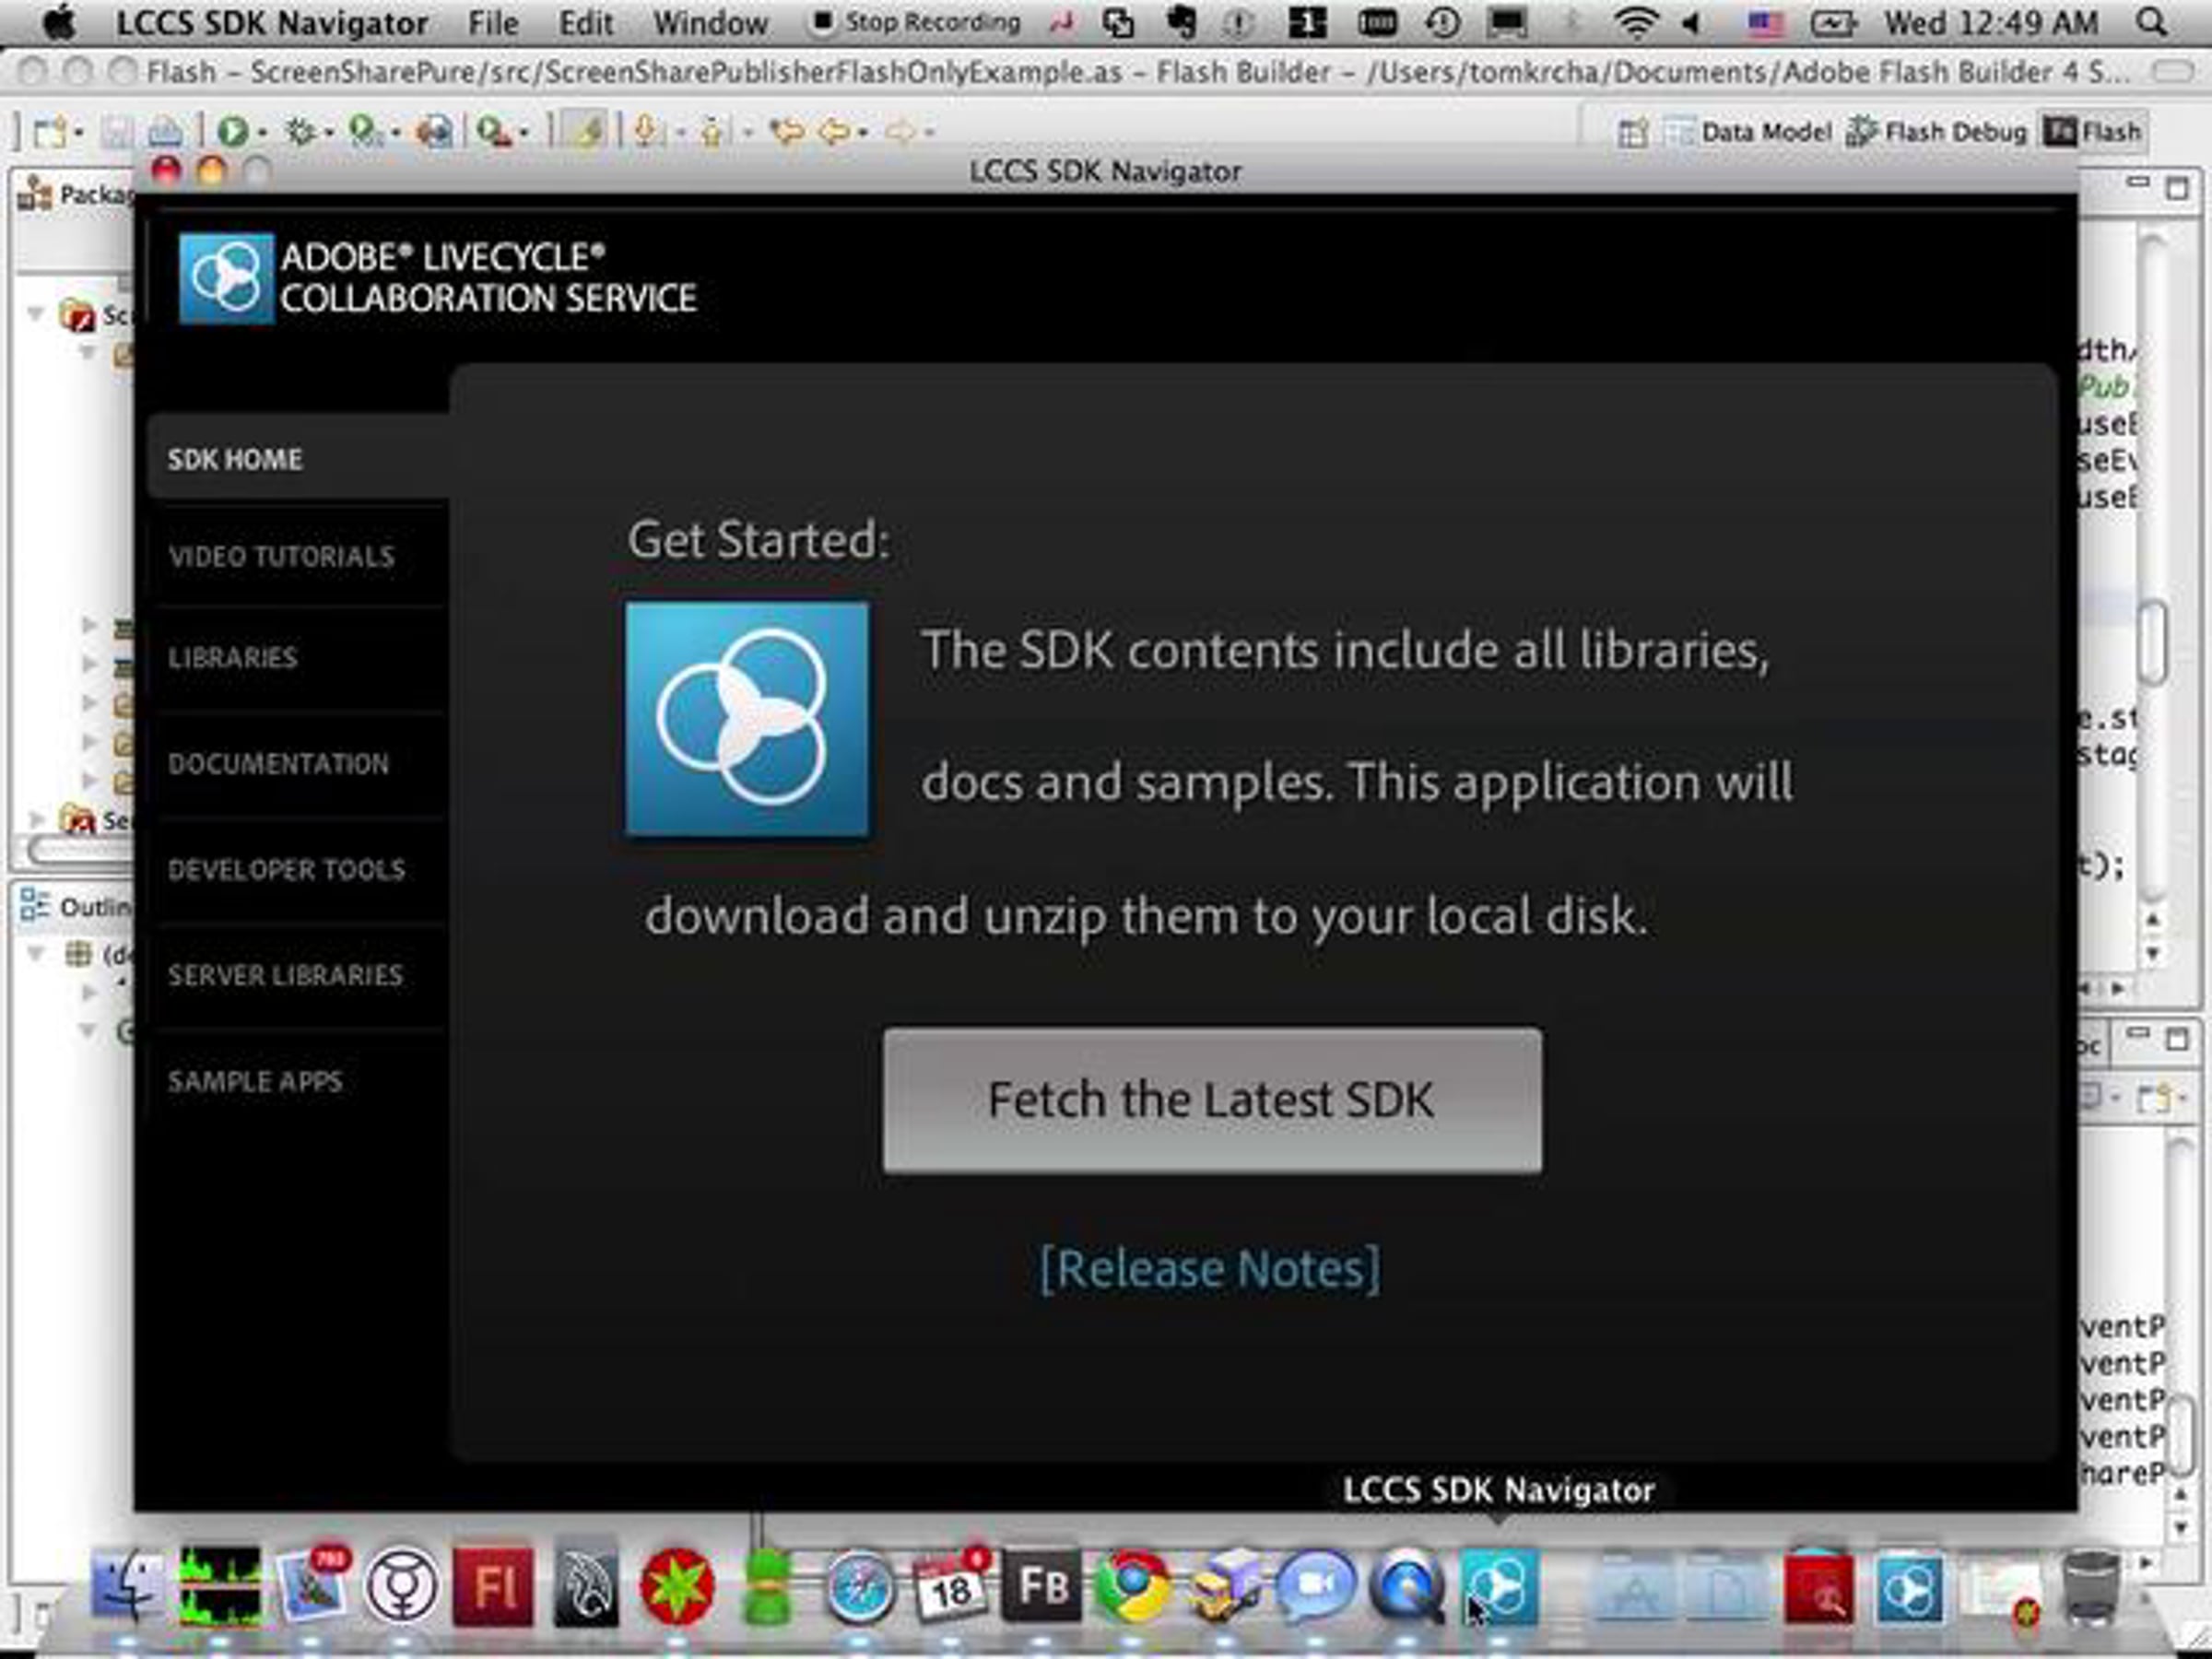Stop the screen recording from menu bar
The width and height of the screenshot is (2212, 1659).
pyautogui.click(x=916, y=22)
